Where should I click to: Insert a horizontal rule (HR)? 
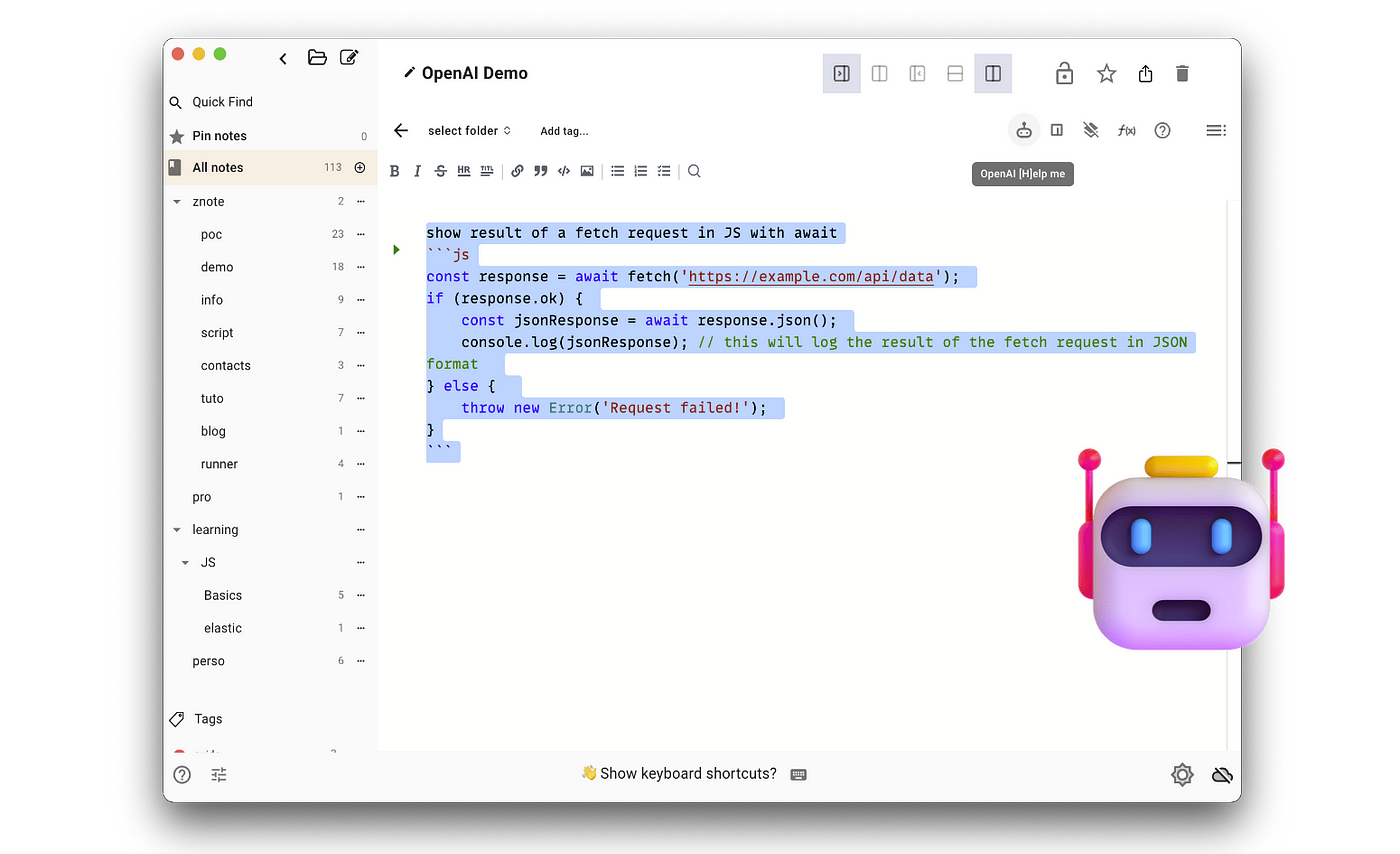(463, 171)
